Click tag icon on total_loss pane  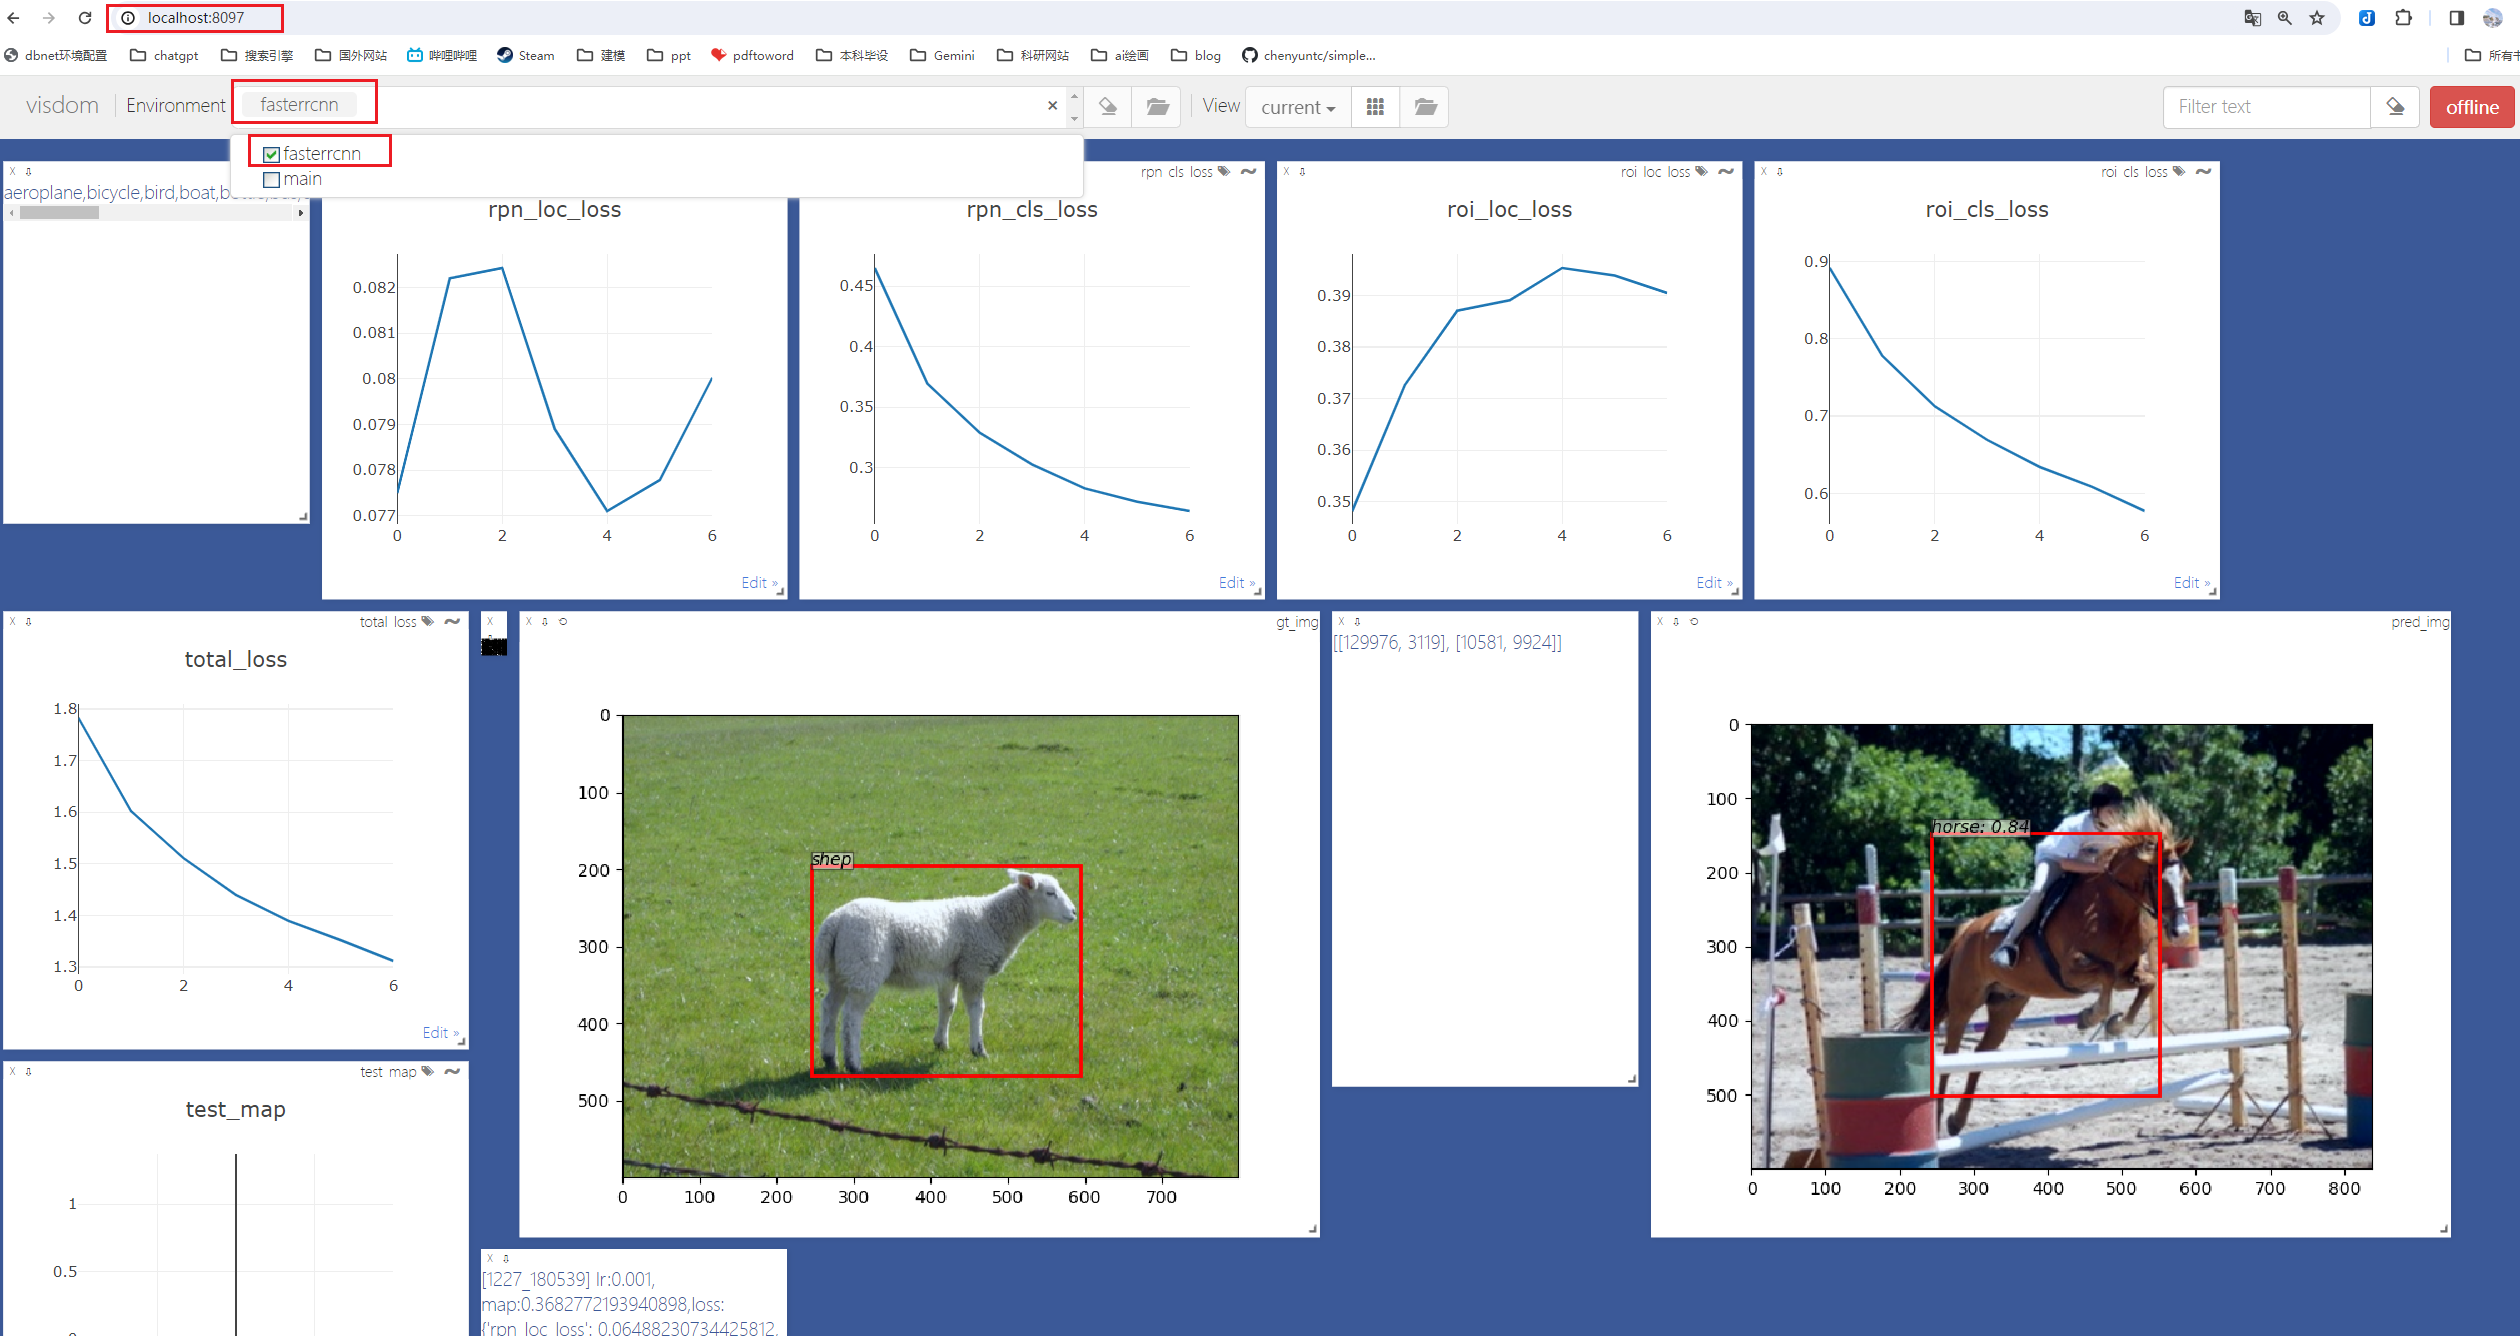pos(428,622)
